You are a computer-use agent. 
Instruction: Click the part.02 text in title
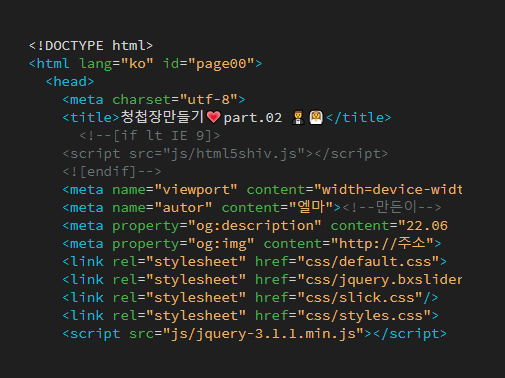pyautogui.click(x=253, y=118)
